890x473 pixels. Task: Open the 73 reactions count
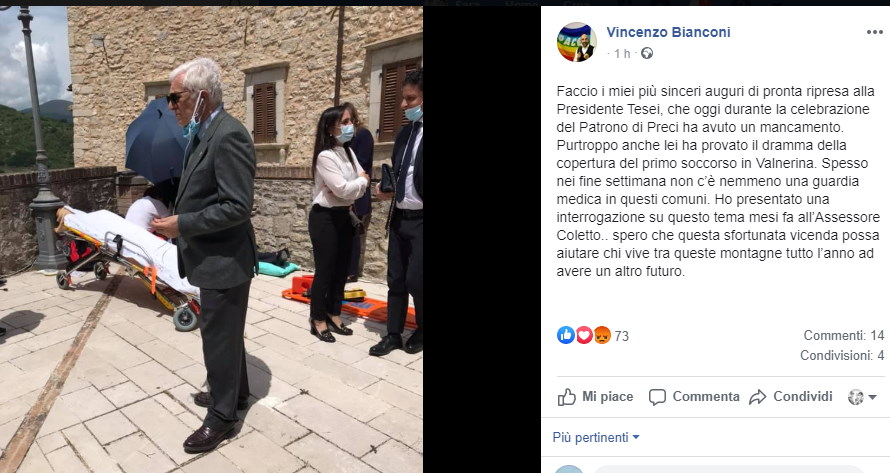(x=622, y=336)
